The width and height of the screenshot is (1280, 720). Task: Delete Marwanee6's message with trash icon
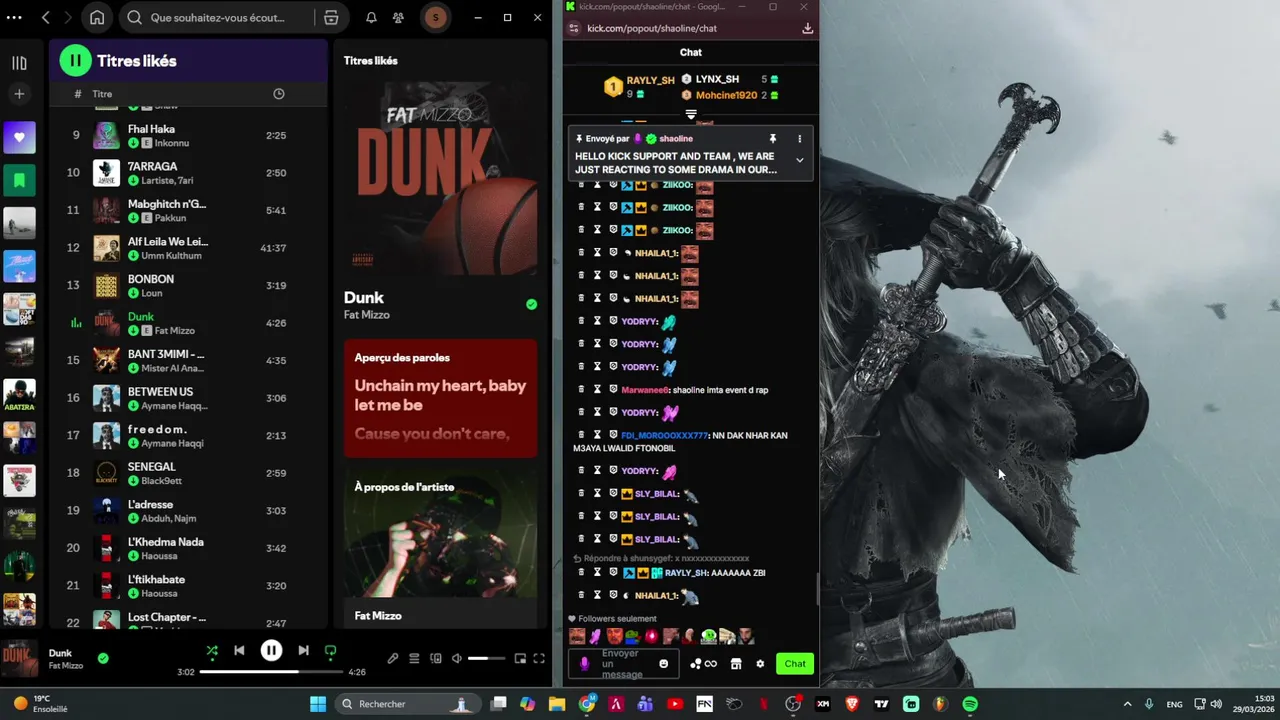581,390
